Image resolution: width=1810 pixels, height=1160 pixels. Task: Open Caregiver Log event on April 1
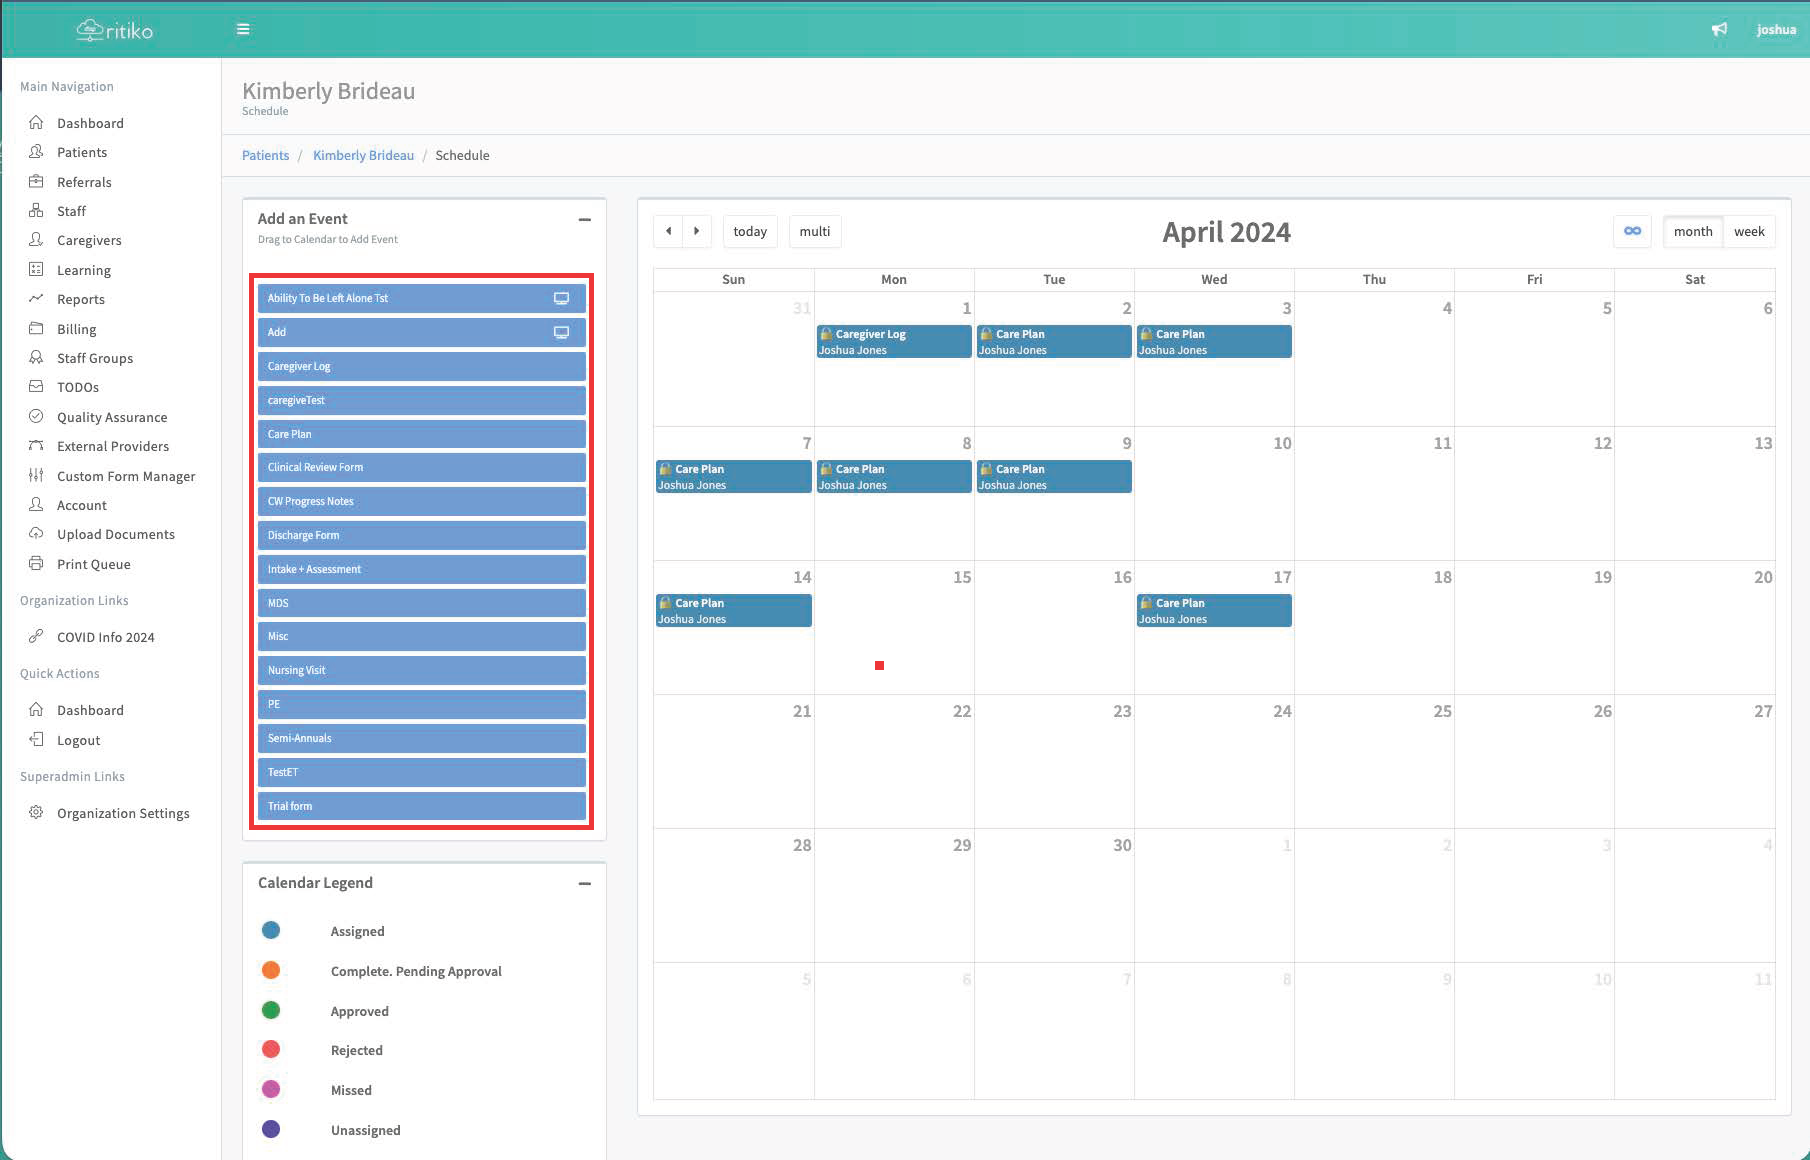pyautogui.click(x=893, y=342)
